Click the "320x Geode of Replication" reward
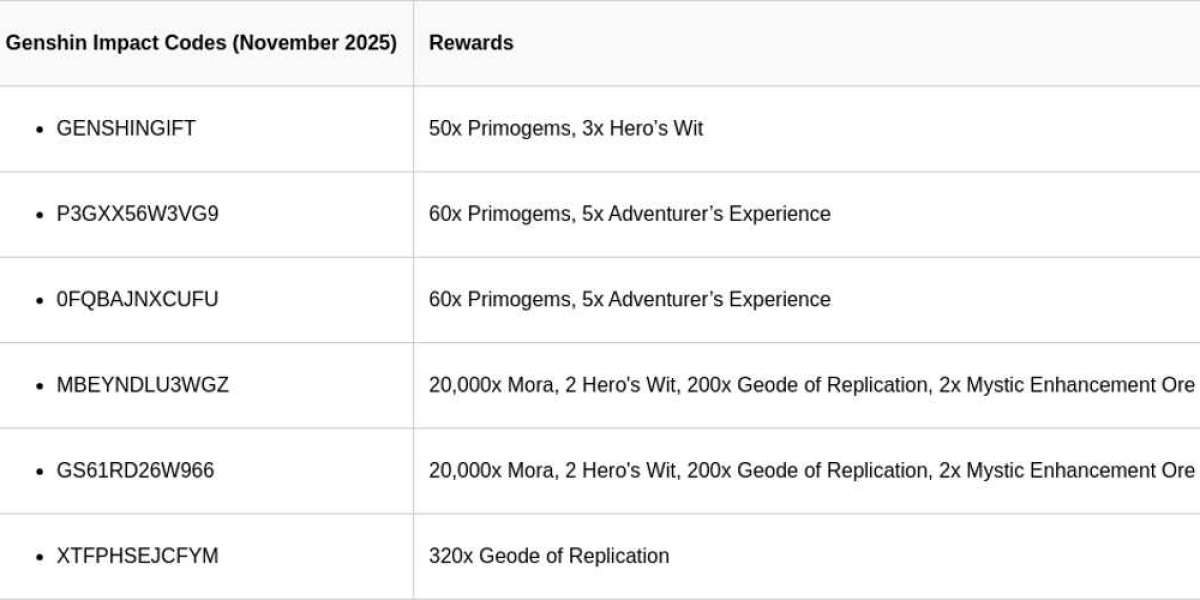Screen dimensions: 1200x600 [549, 556]
